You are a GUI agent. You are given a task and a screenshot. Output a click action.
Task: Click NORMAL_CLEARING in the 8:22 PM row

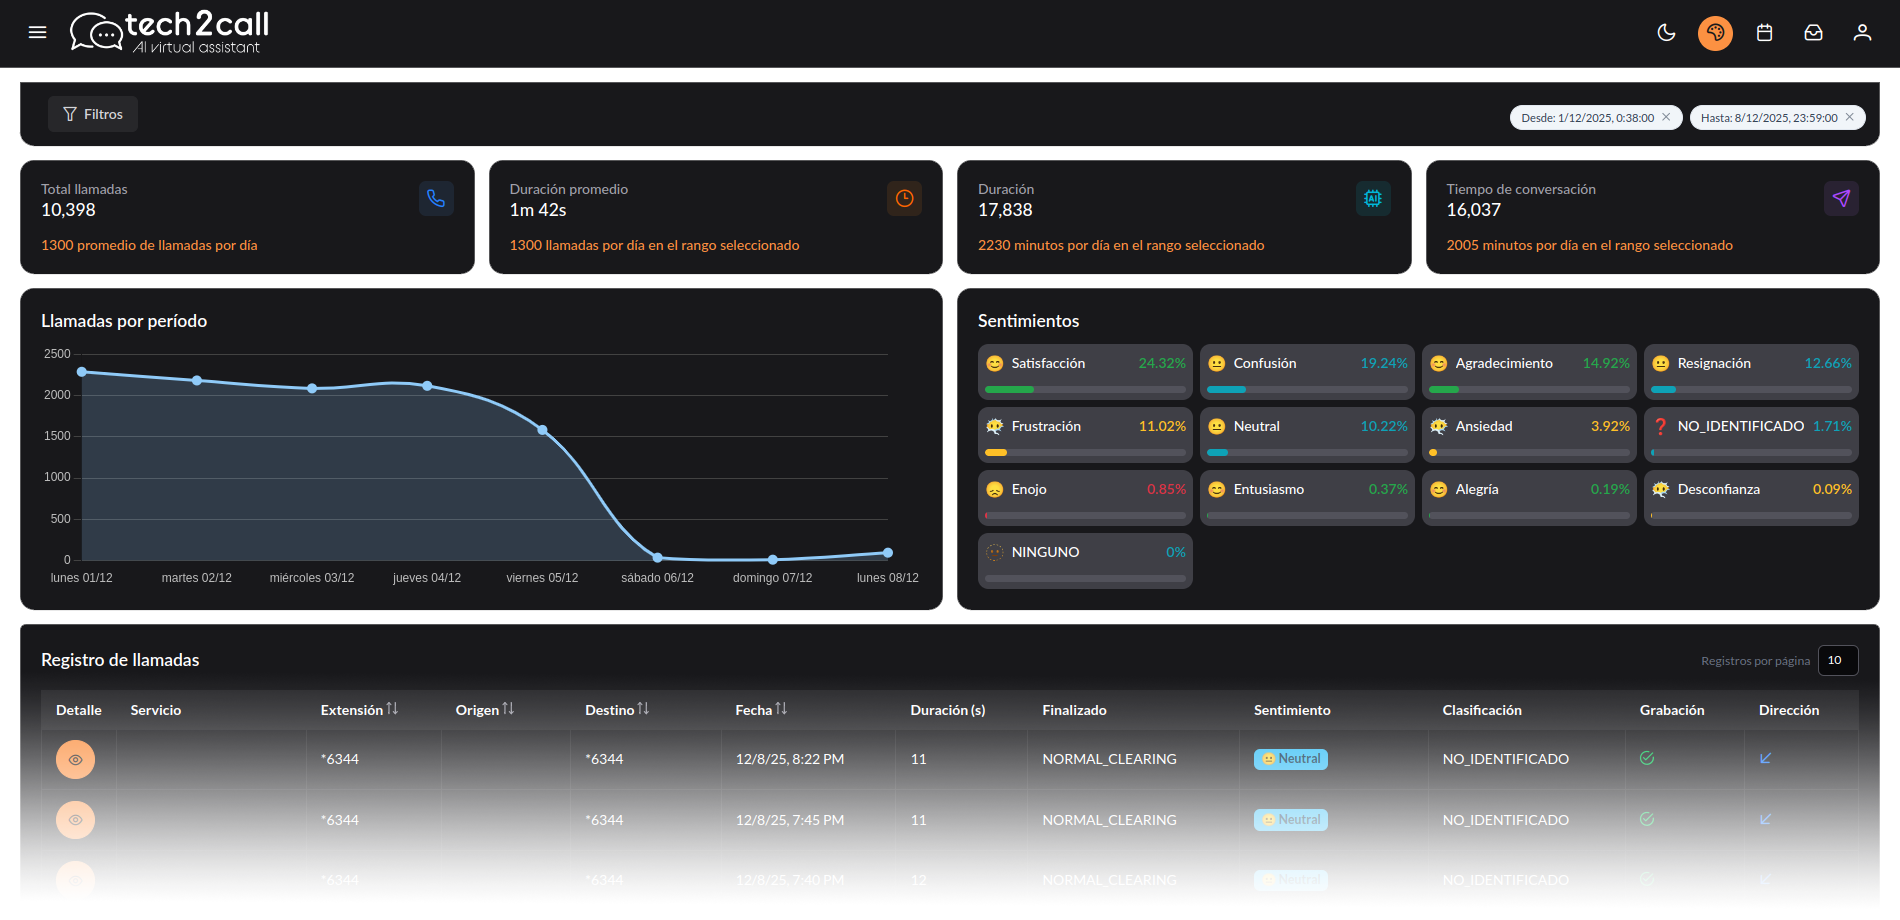(x=1109, y=759)
